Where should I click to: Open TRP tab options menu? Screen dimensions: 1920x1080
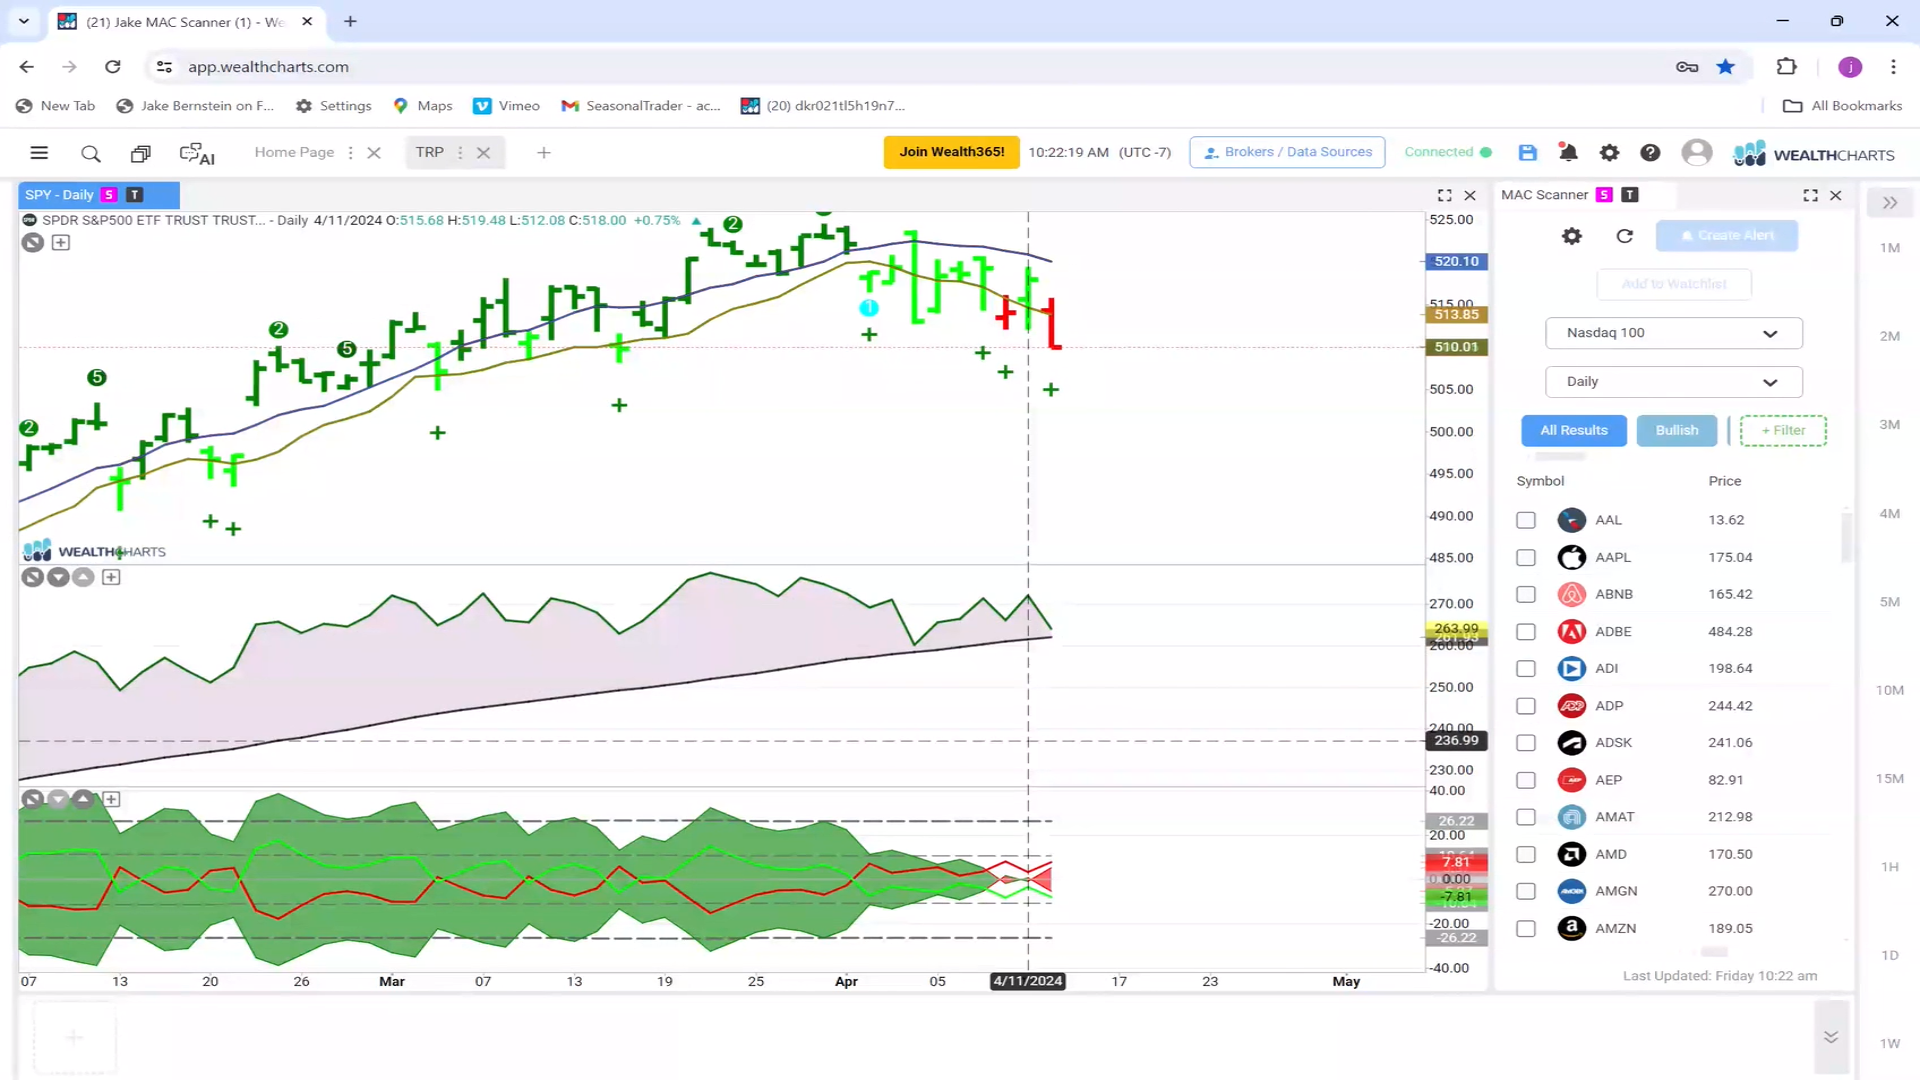coord(460,153)
